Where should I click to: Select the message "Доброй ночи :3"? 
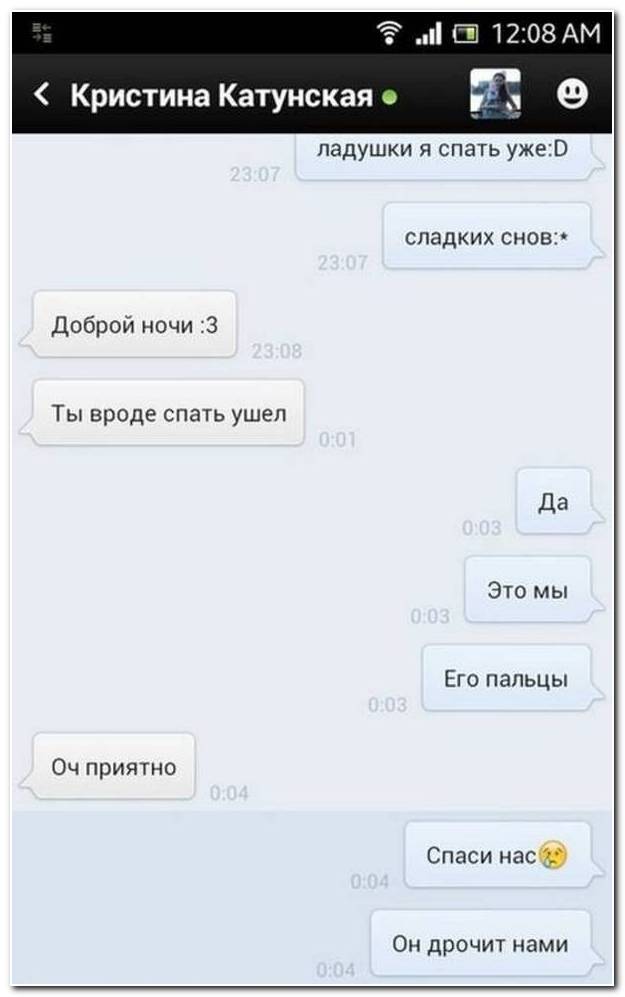[134, 325]
